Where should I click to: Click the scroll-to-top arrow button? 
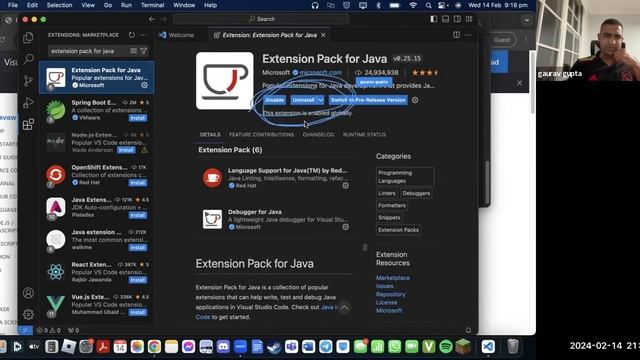tap(344, 308)
